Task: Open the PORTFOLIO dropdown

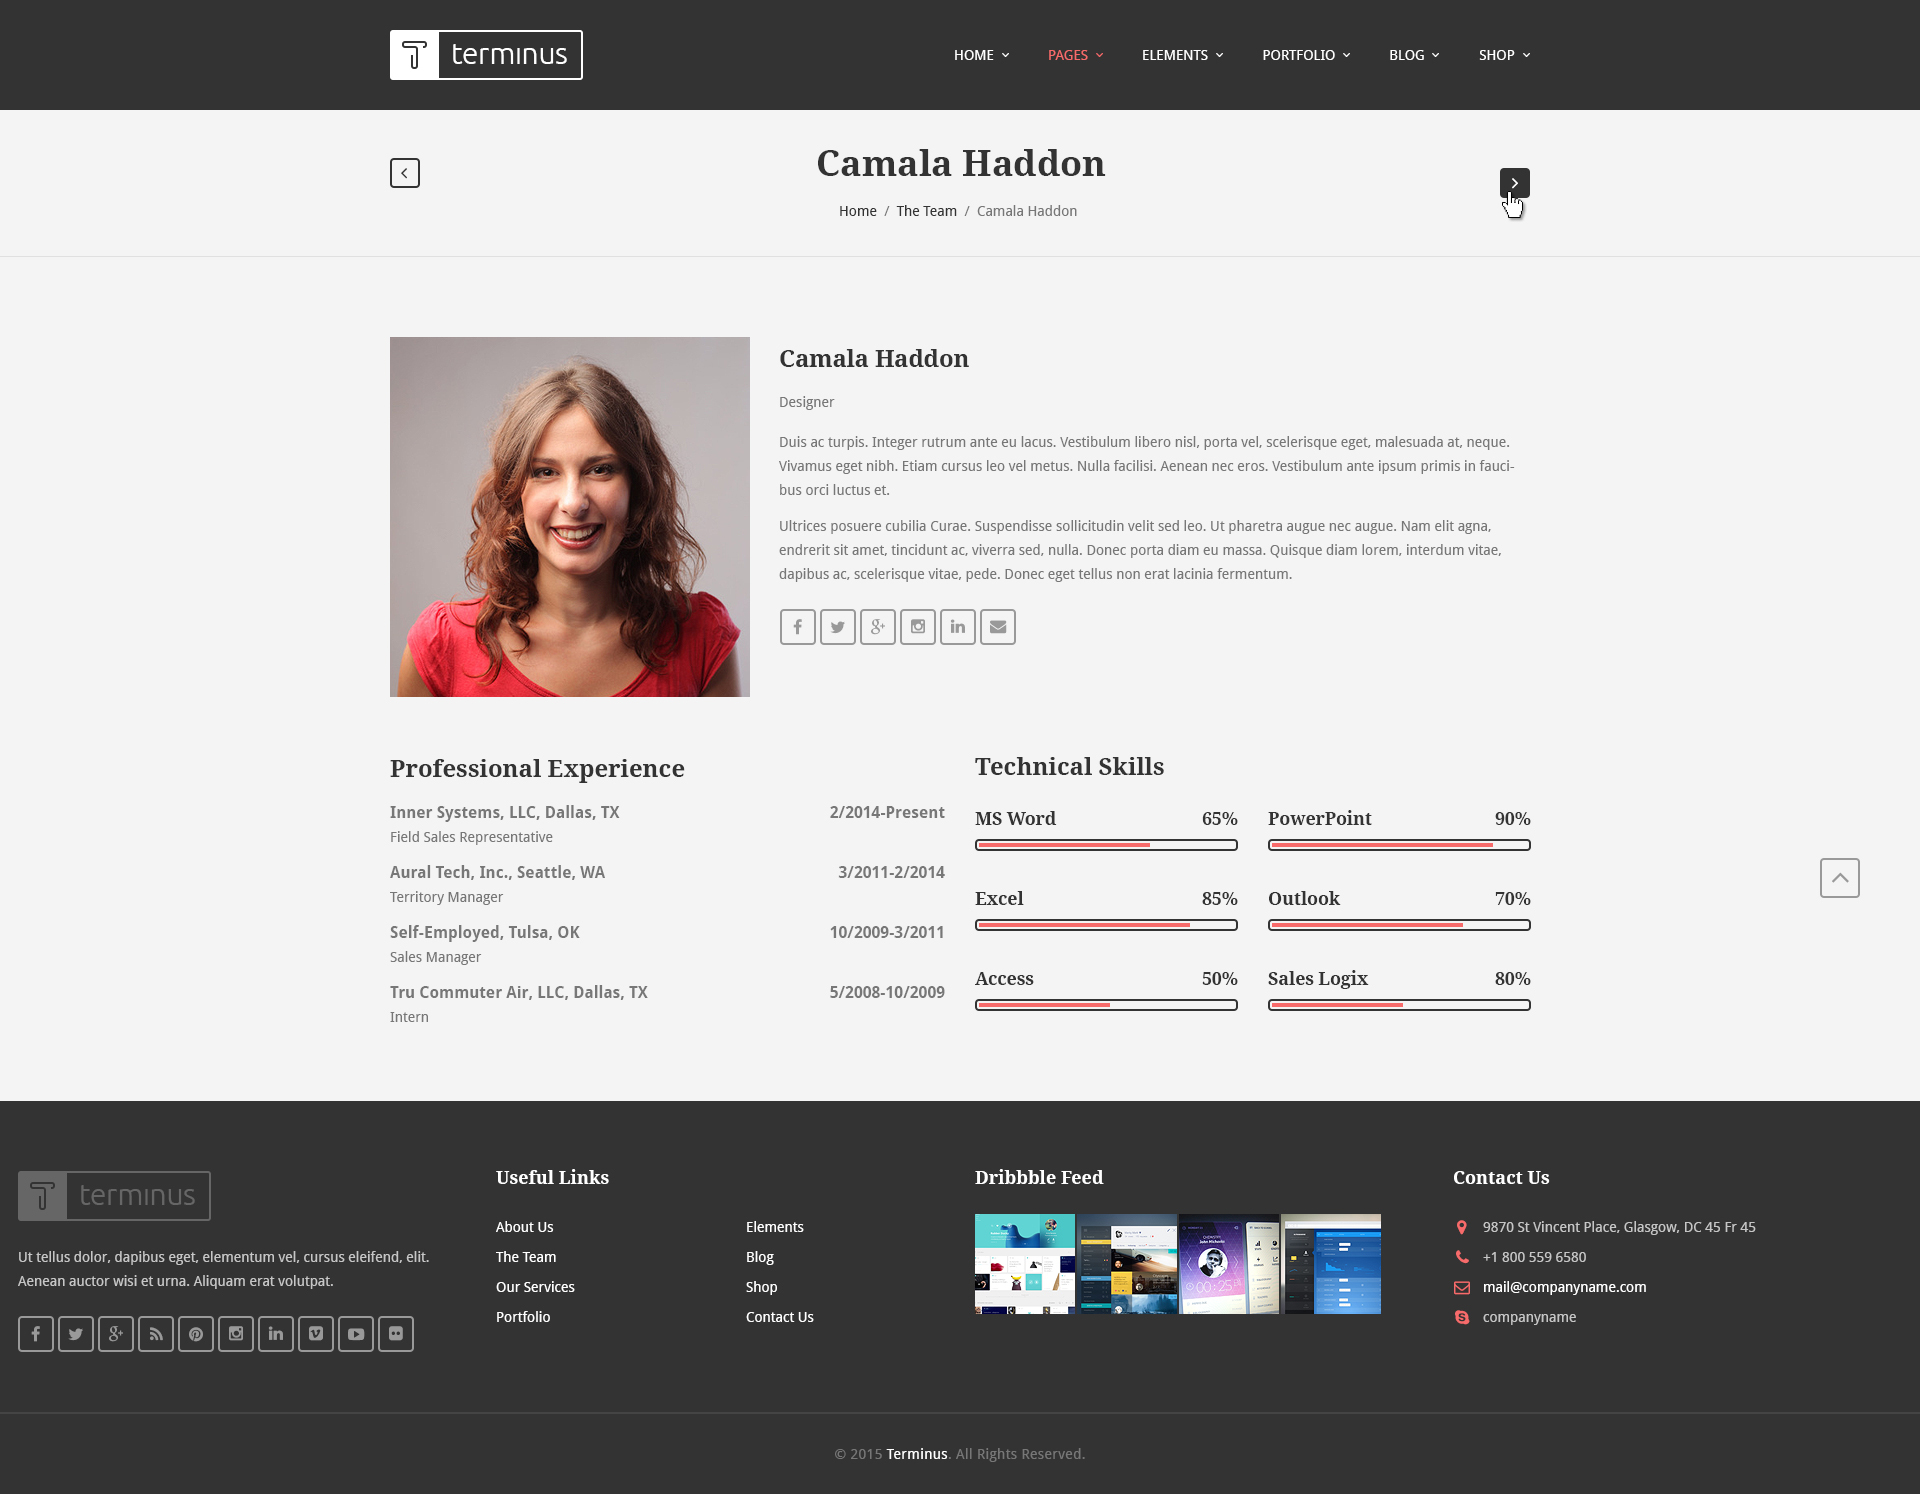Action: [x=1306, y=55]
